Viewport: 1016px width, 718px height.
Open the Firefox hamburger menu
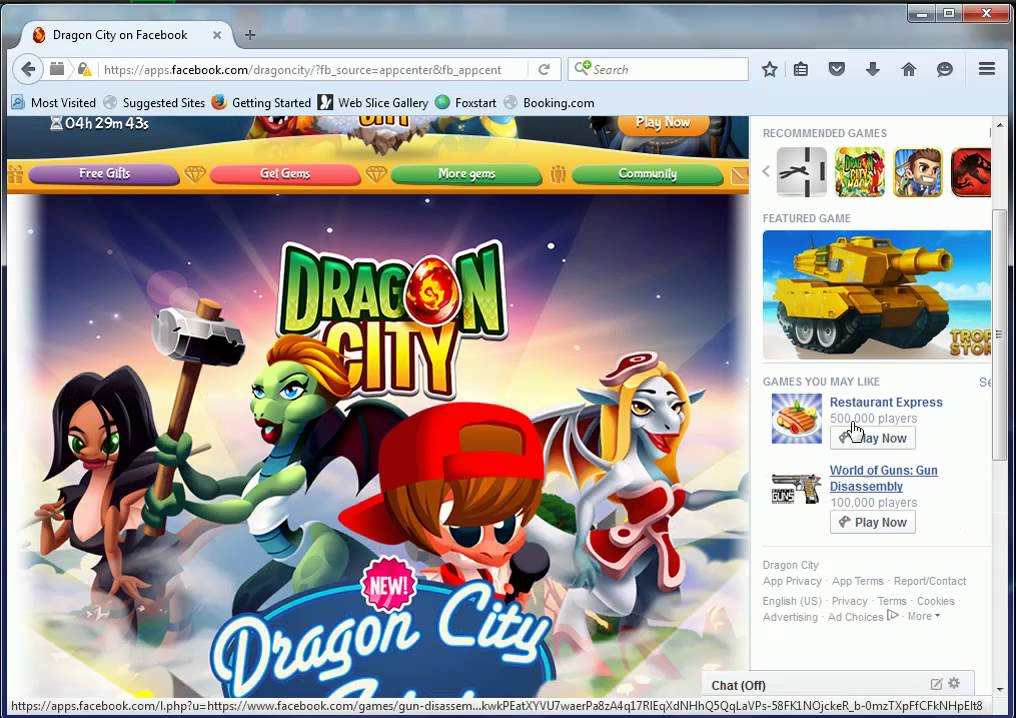(987, 69)
